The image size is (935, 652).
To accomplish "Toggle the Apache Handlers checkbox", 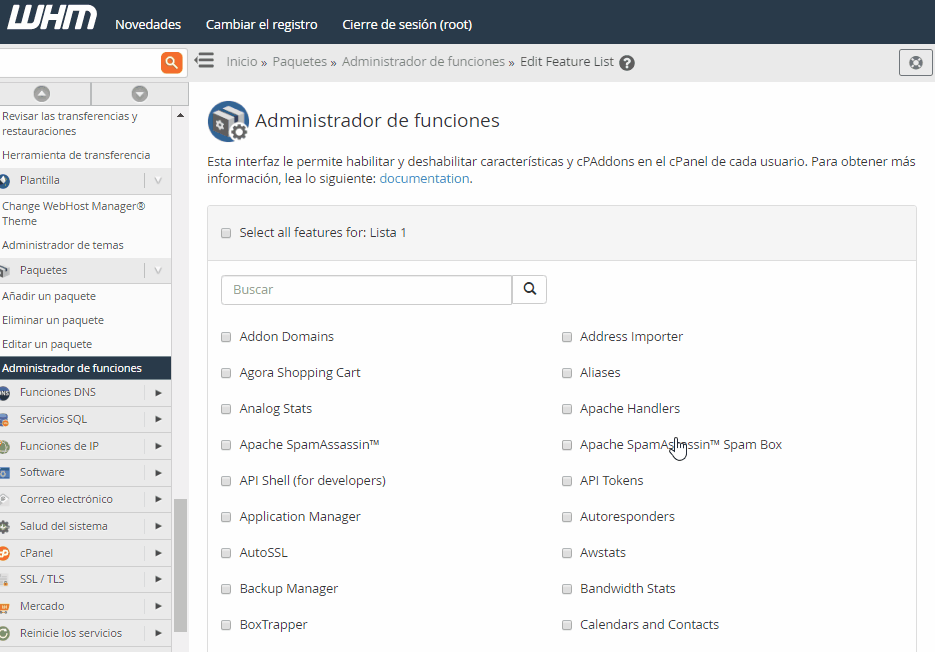I will (567, 409).
